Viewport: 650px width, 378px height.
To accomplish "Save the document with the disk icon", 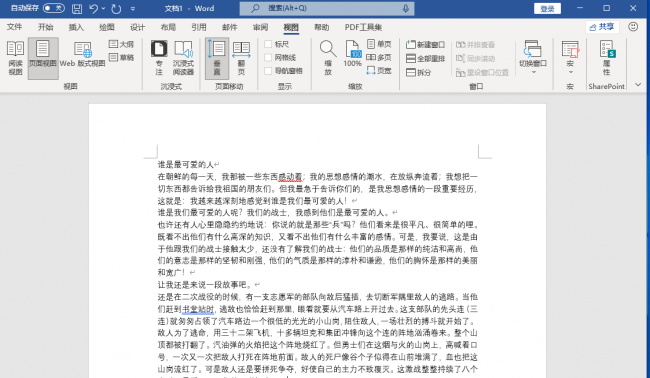I will click(77, 8).
